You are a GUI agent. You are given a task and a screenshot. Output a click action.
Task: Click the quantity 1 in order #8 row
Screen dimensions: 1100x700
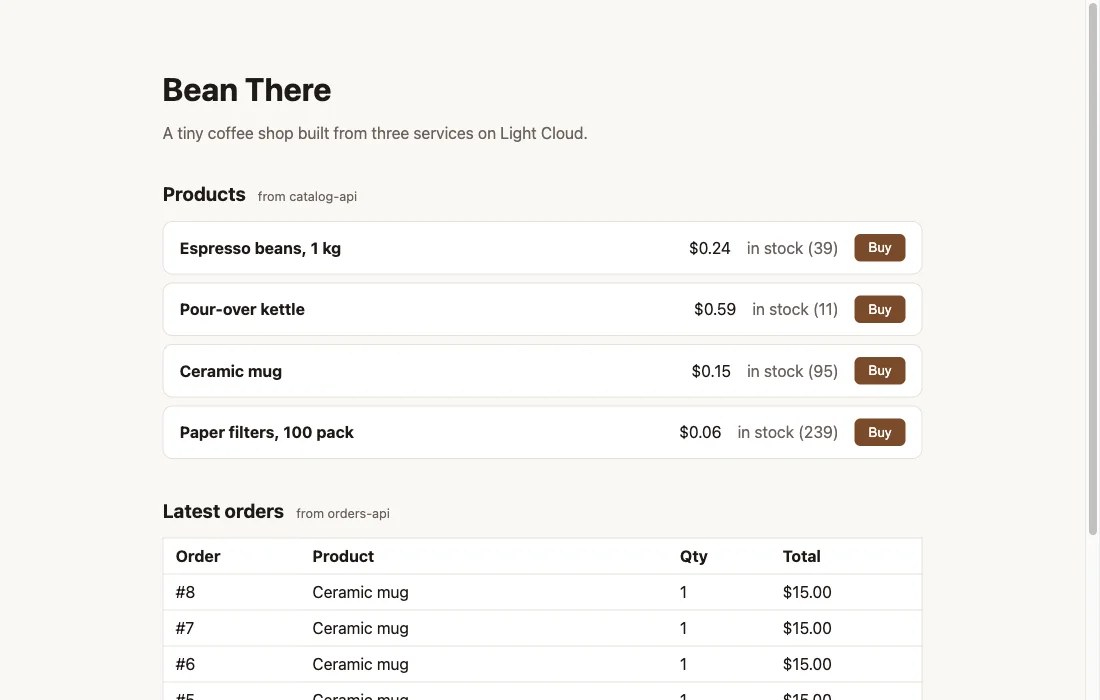[683, 592]
